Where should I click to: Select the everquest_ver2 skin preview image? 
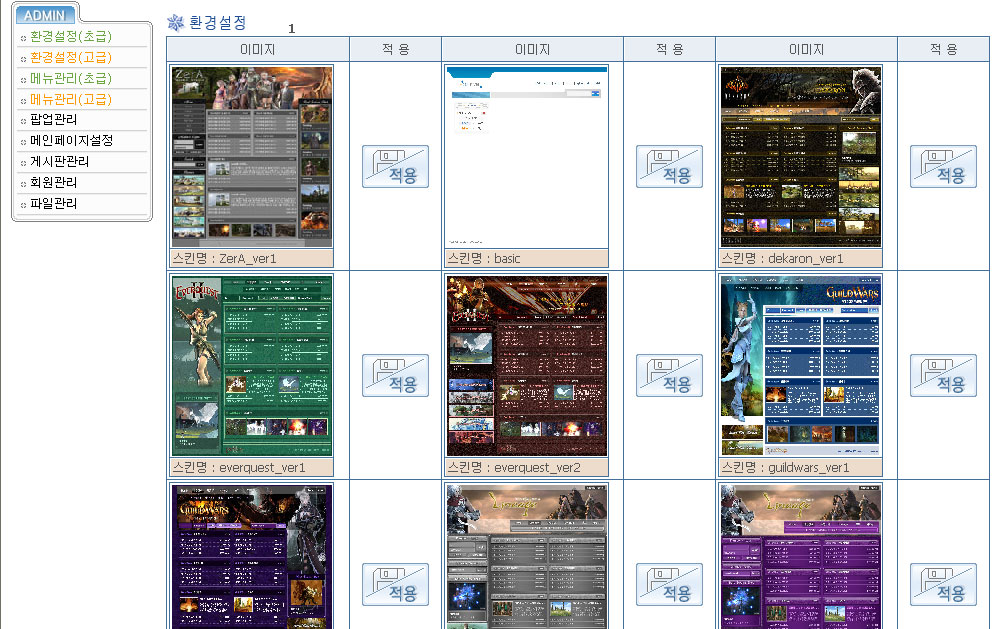coord(526,366)
